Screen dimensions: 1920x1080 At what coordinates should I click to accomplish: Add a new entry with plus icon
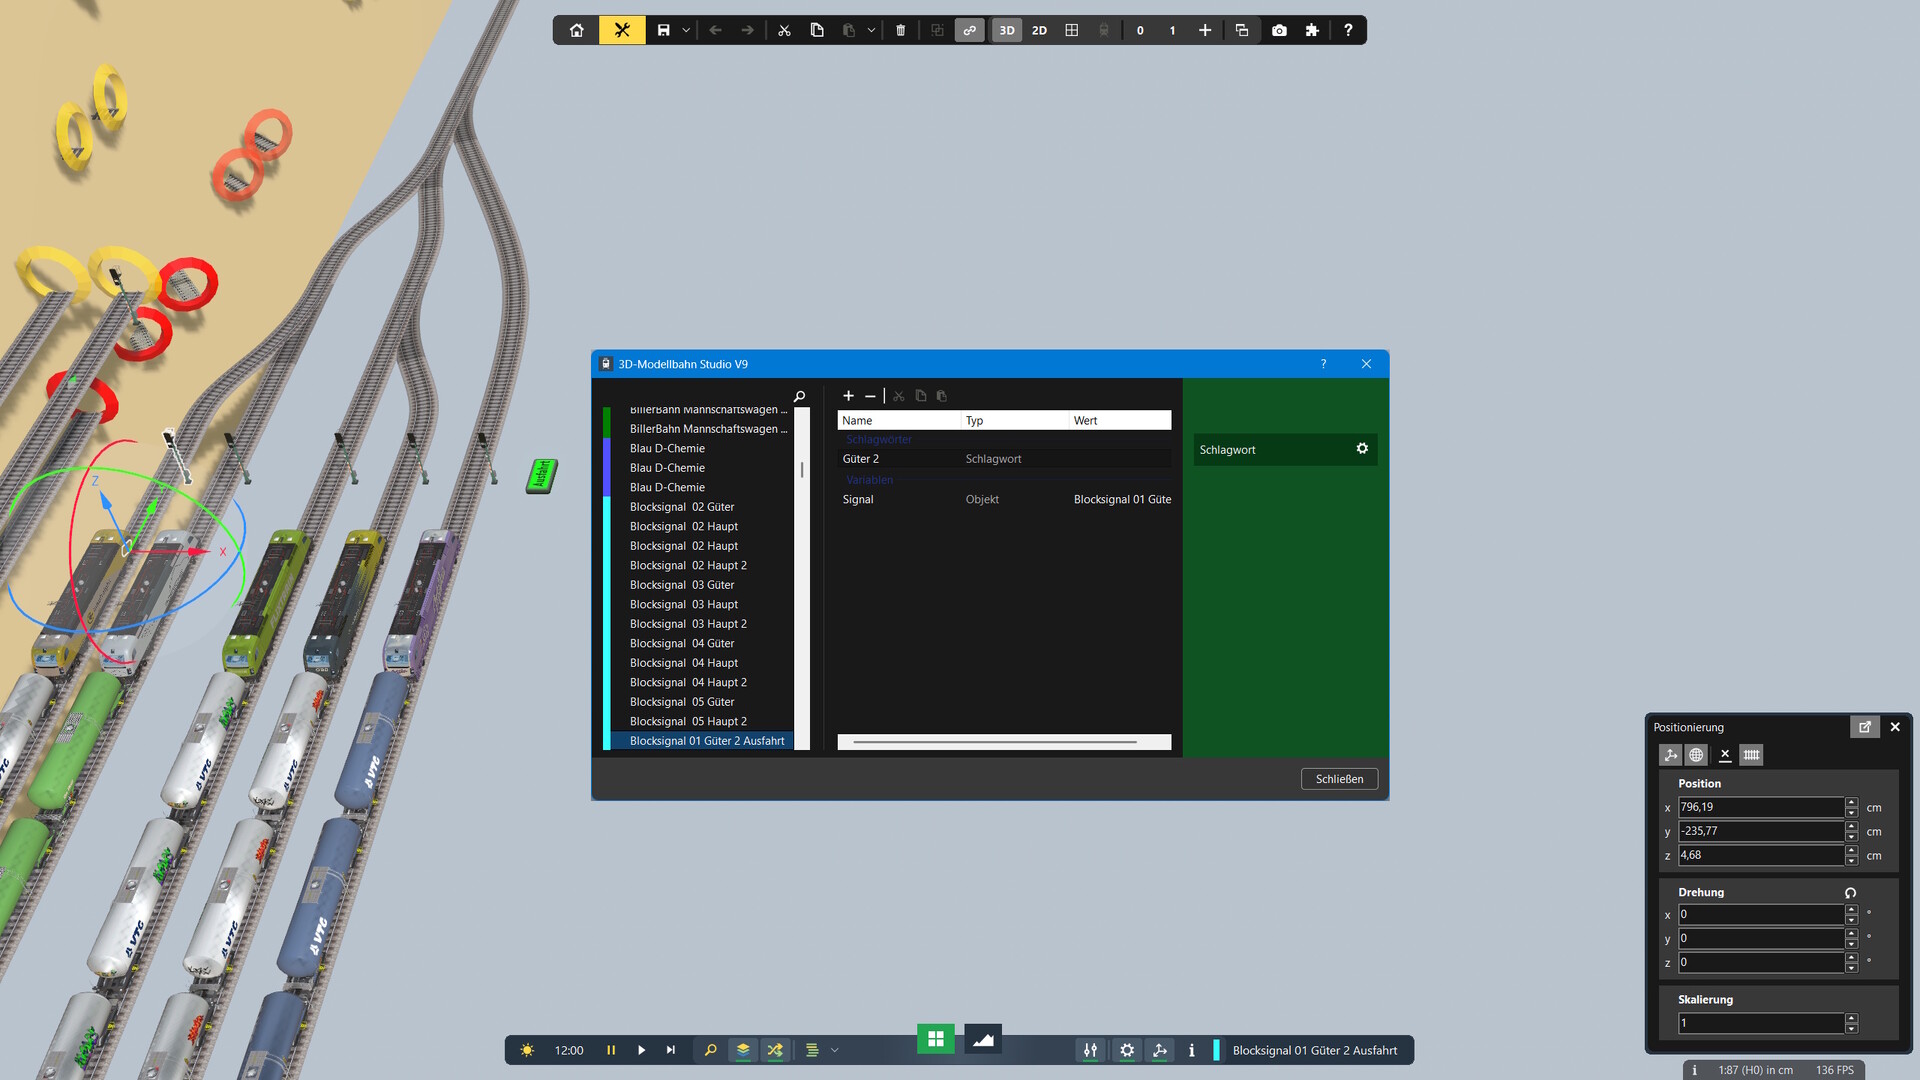click(848, 396)
